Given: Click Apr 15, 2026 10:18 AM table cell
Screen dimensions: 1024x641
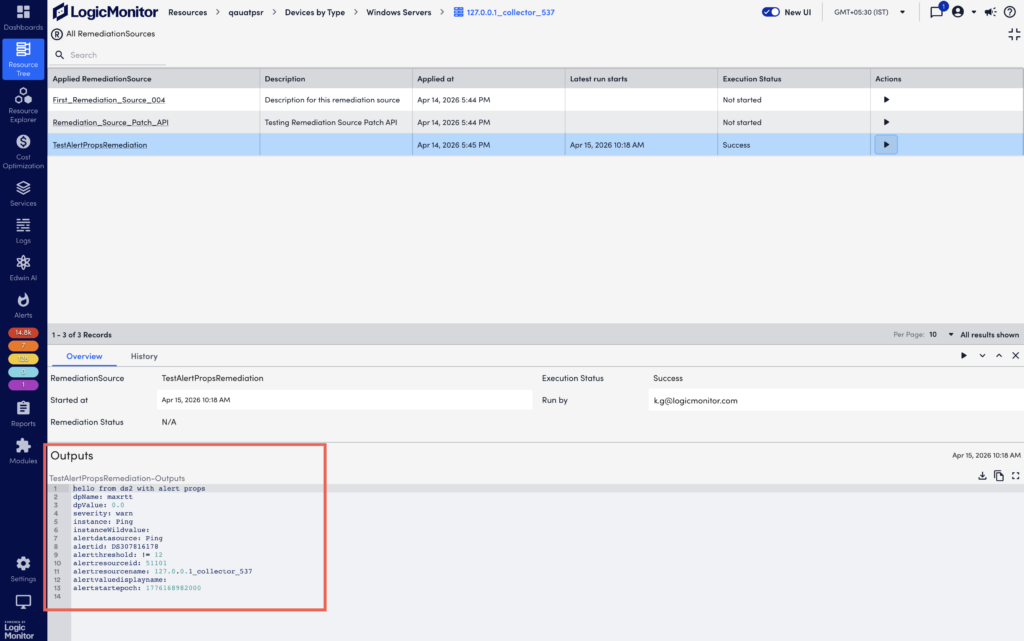Looking at the screenshot, I should pos(641,145).
